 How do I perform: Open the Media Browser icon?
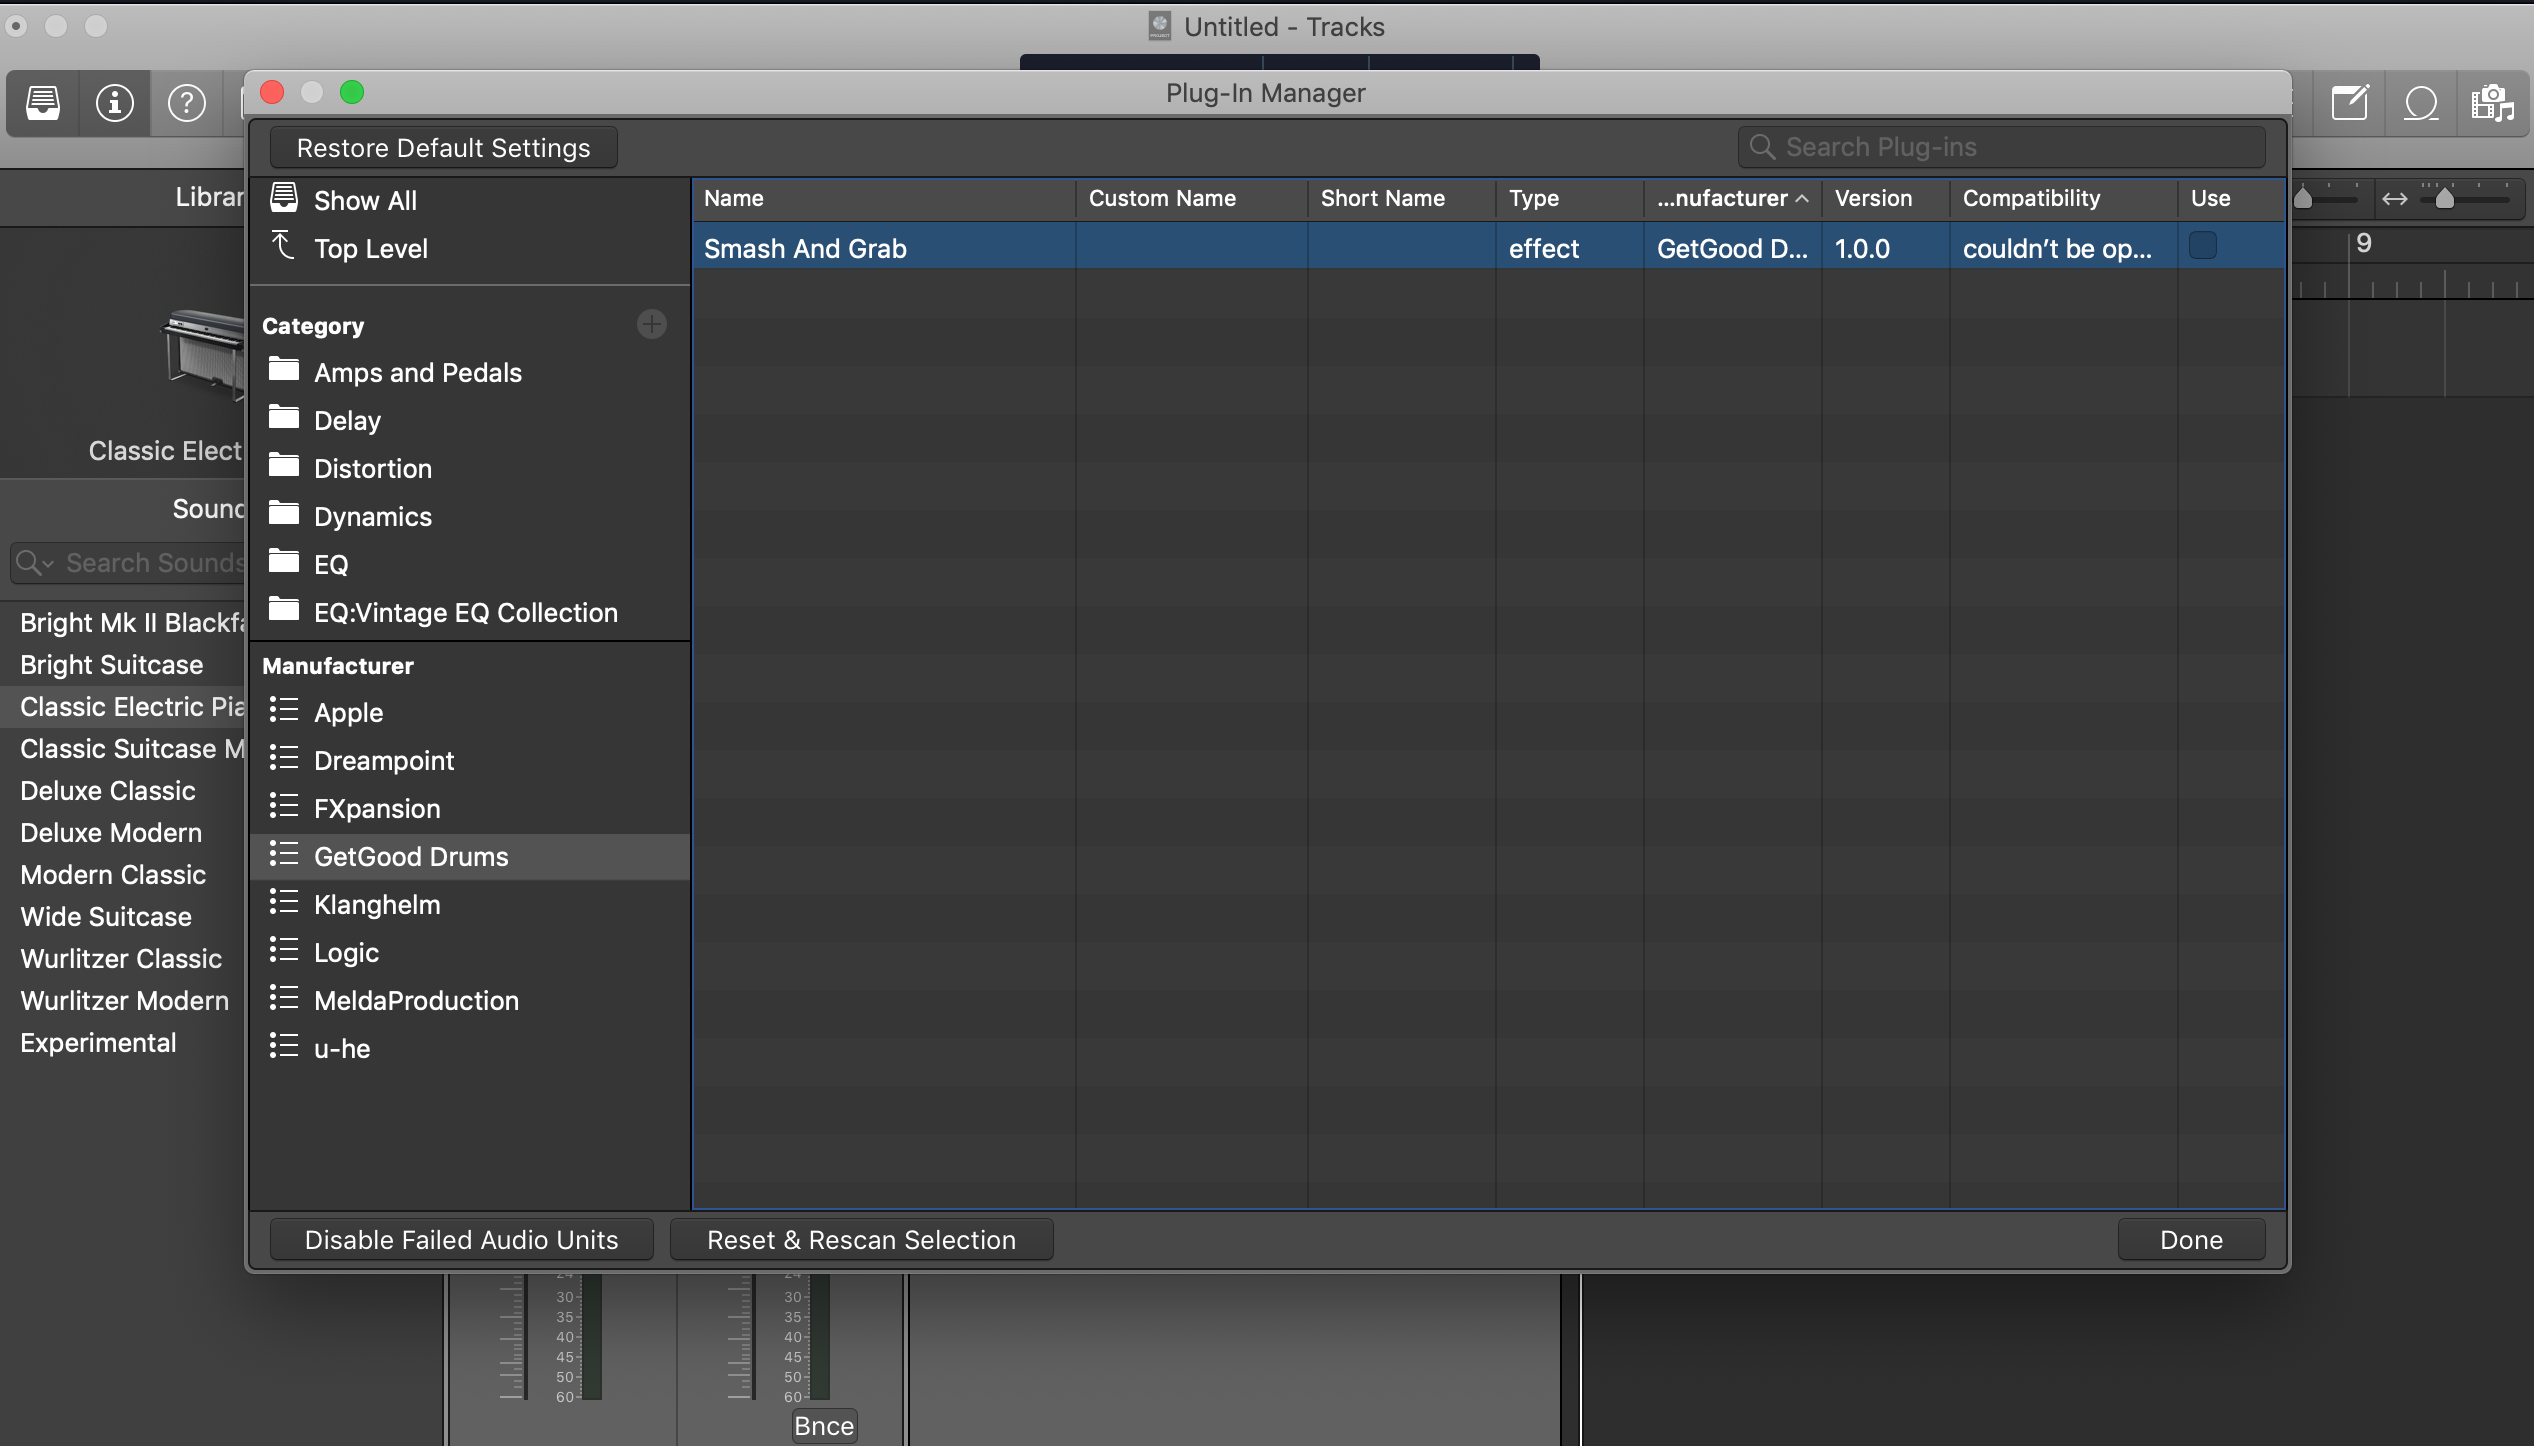[x=2492, y=102]
